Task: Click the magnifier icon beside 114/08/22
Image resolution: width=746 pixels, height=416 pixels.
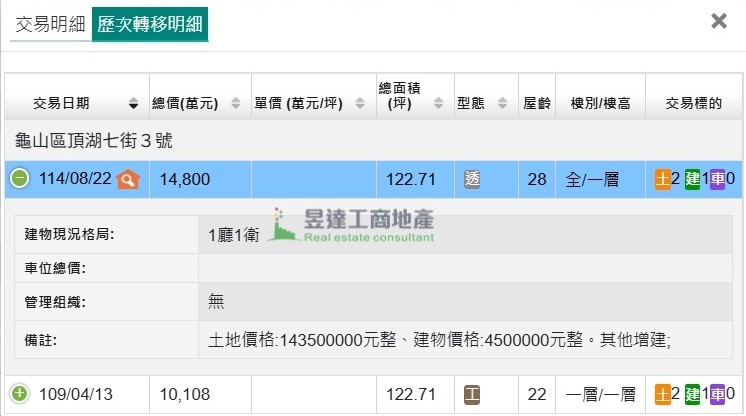Action: point(127,180)
